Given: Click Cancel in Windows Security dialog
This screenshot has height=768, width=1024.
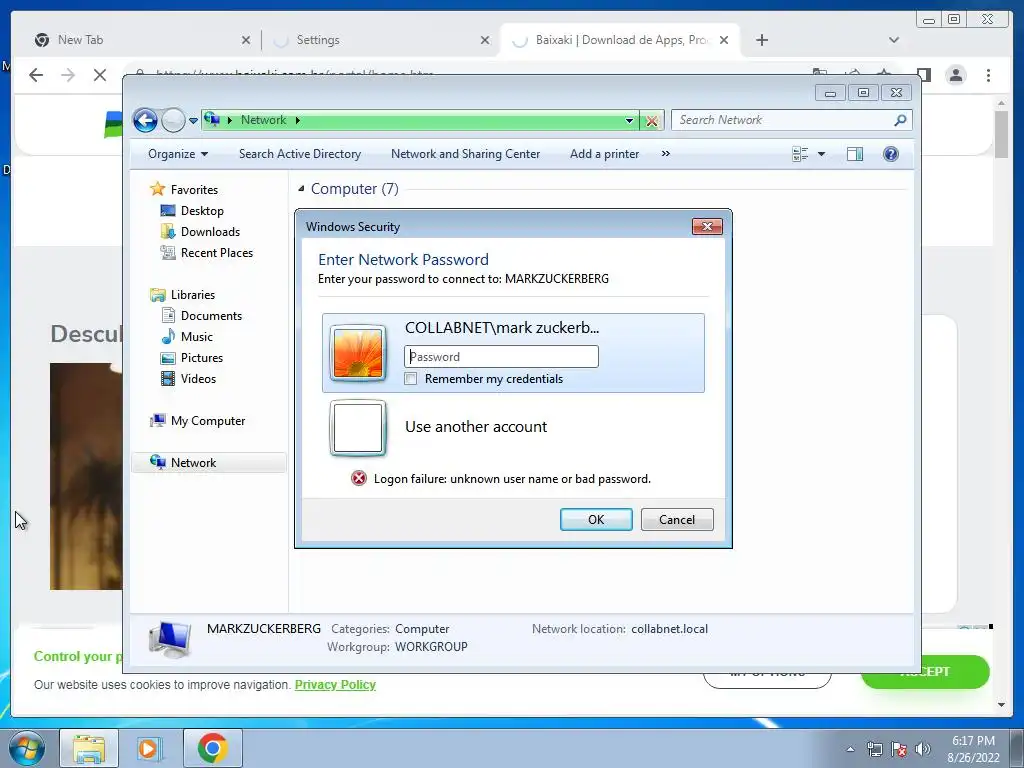Looking at the screenshot, I should [x=677, y=520].
